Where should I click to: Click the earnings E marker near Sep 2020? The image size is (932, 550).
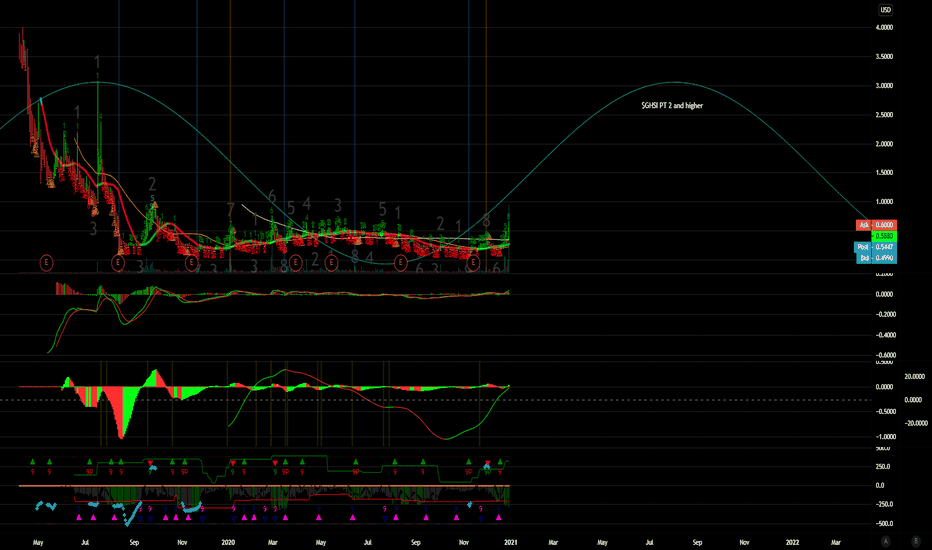(x=401, y=262)
